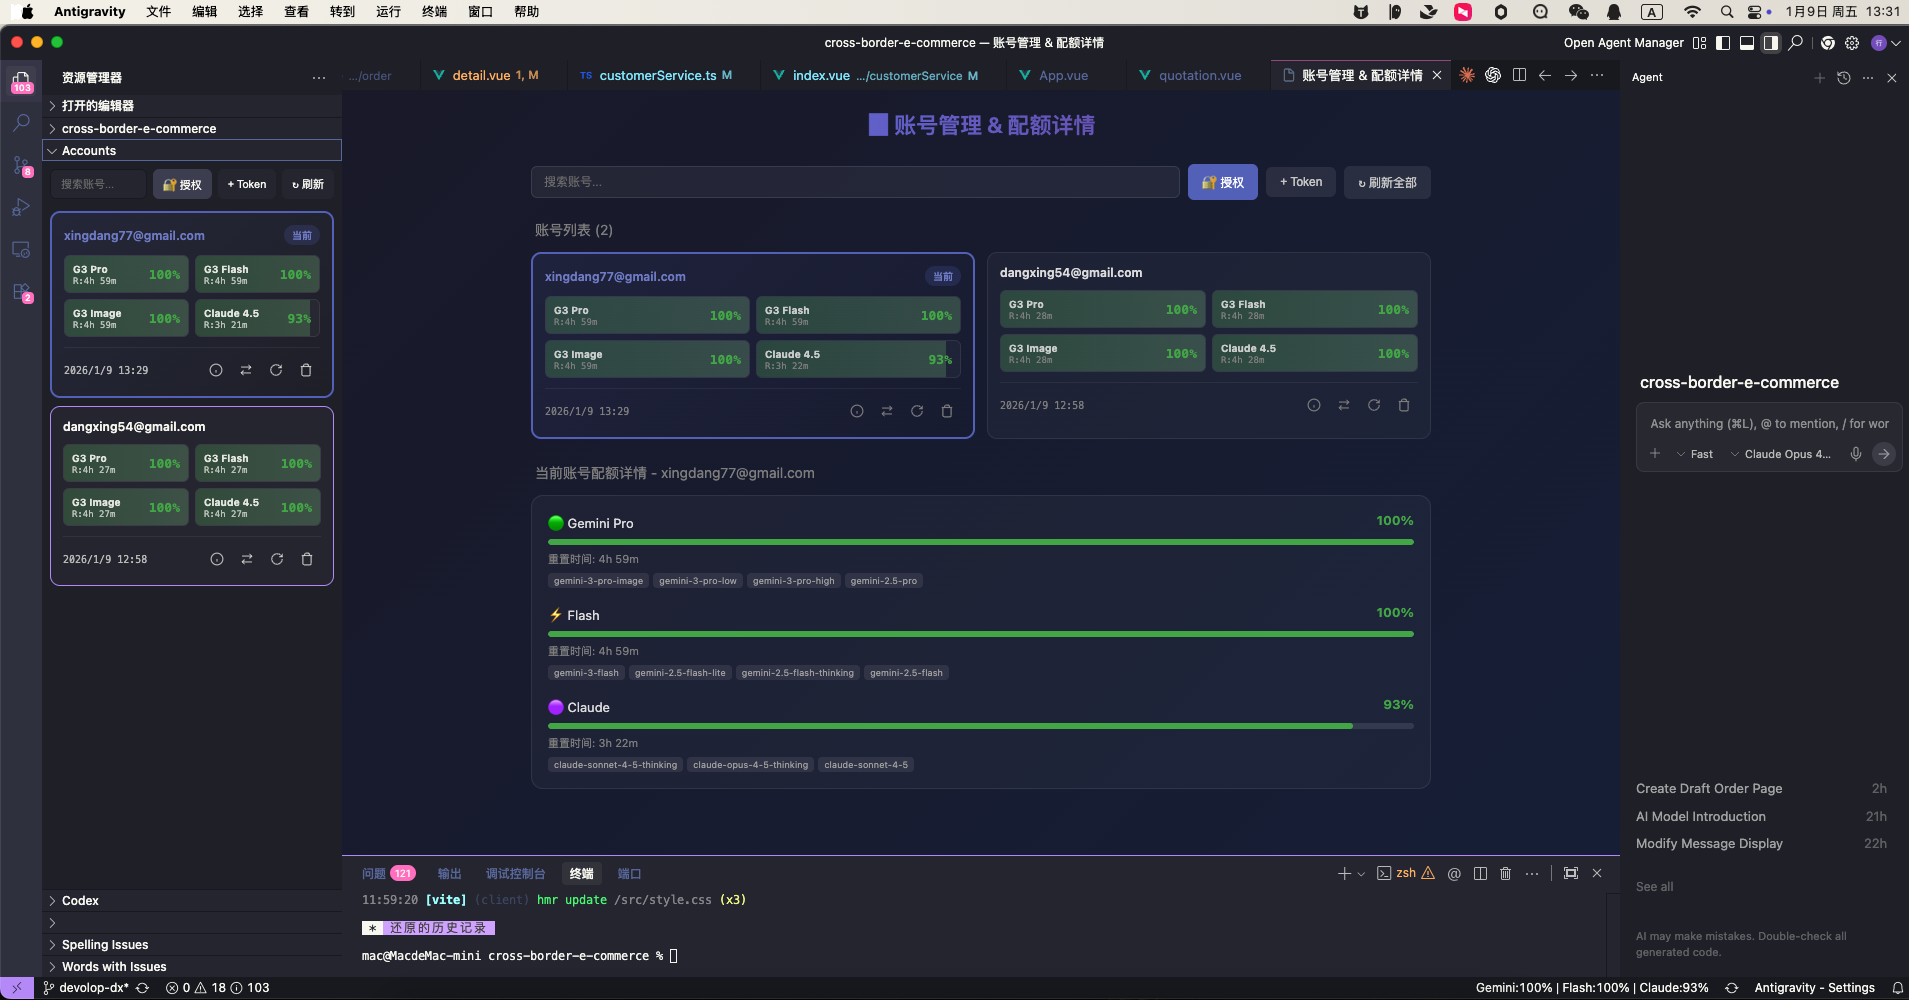The width and height of the screenshot is (1909, 1000).
Task: Refresh xingdang77 quota in sidebar card
Action: point(276,370)
